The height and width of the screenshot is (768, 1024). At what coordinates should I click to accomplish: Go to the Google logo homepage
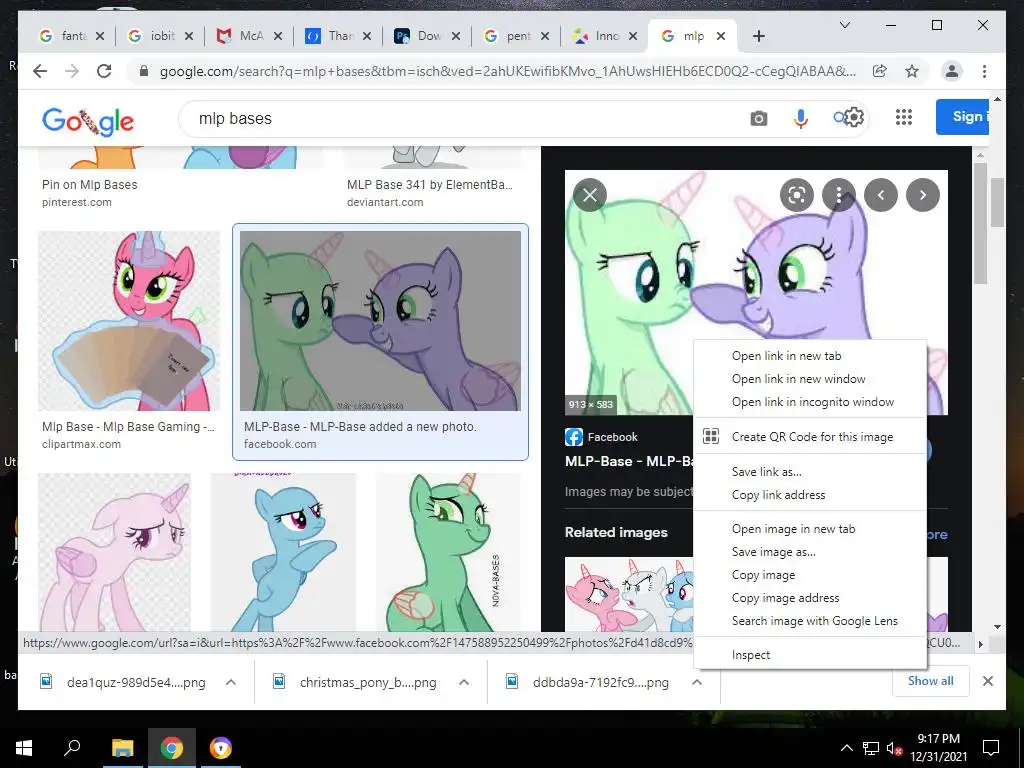88,120
